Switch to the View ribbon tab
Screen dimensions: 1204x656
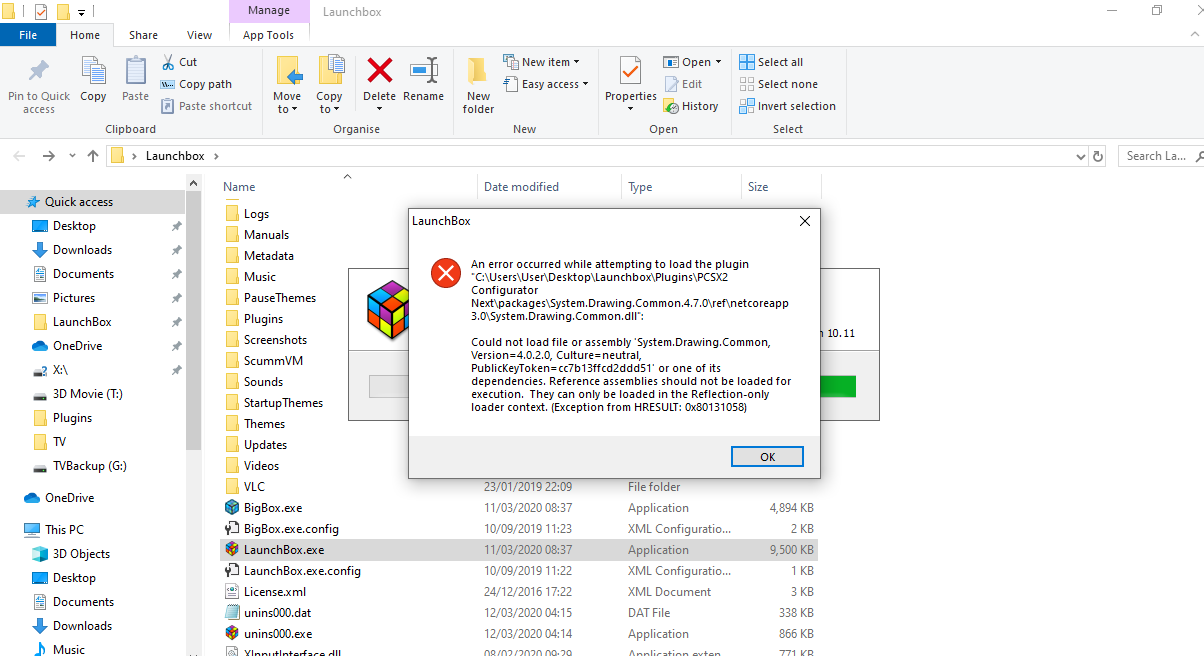pos(200,35)
